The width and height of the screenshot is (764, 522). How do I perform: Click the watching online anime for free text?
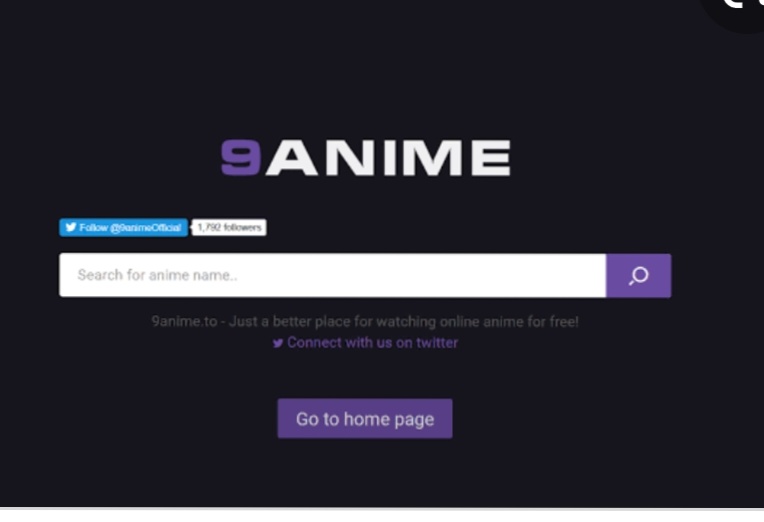[478, 322]
